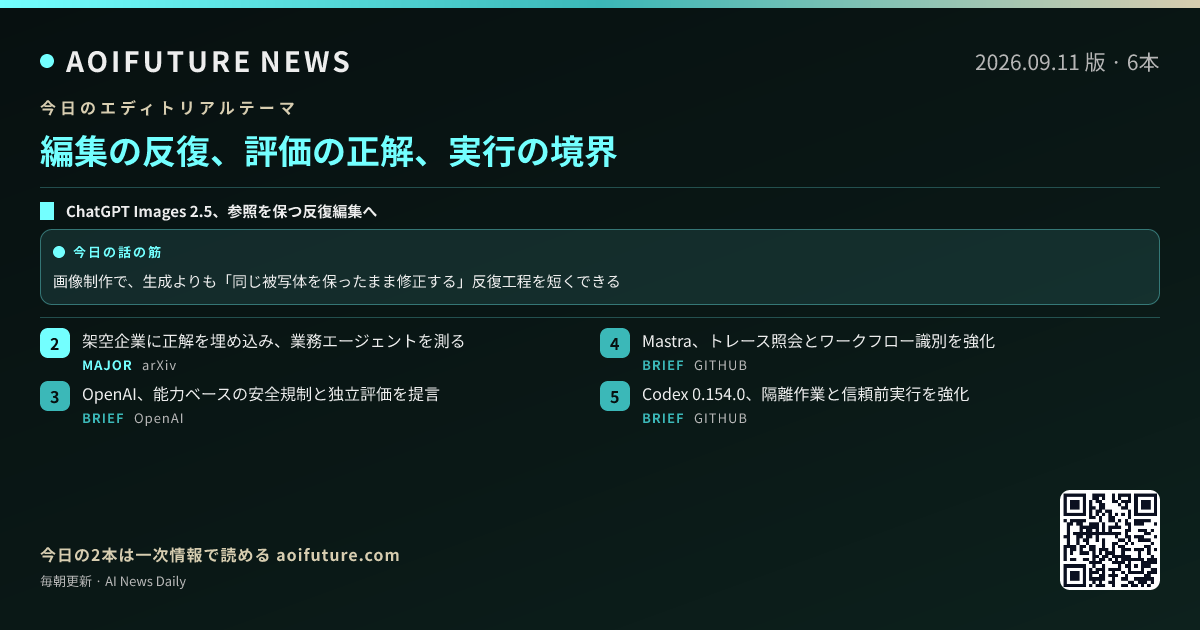Click the BRIEF tag under the OpenAI story
Screen dimensions: 1200x630
point(103,419)
